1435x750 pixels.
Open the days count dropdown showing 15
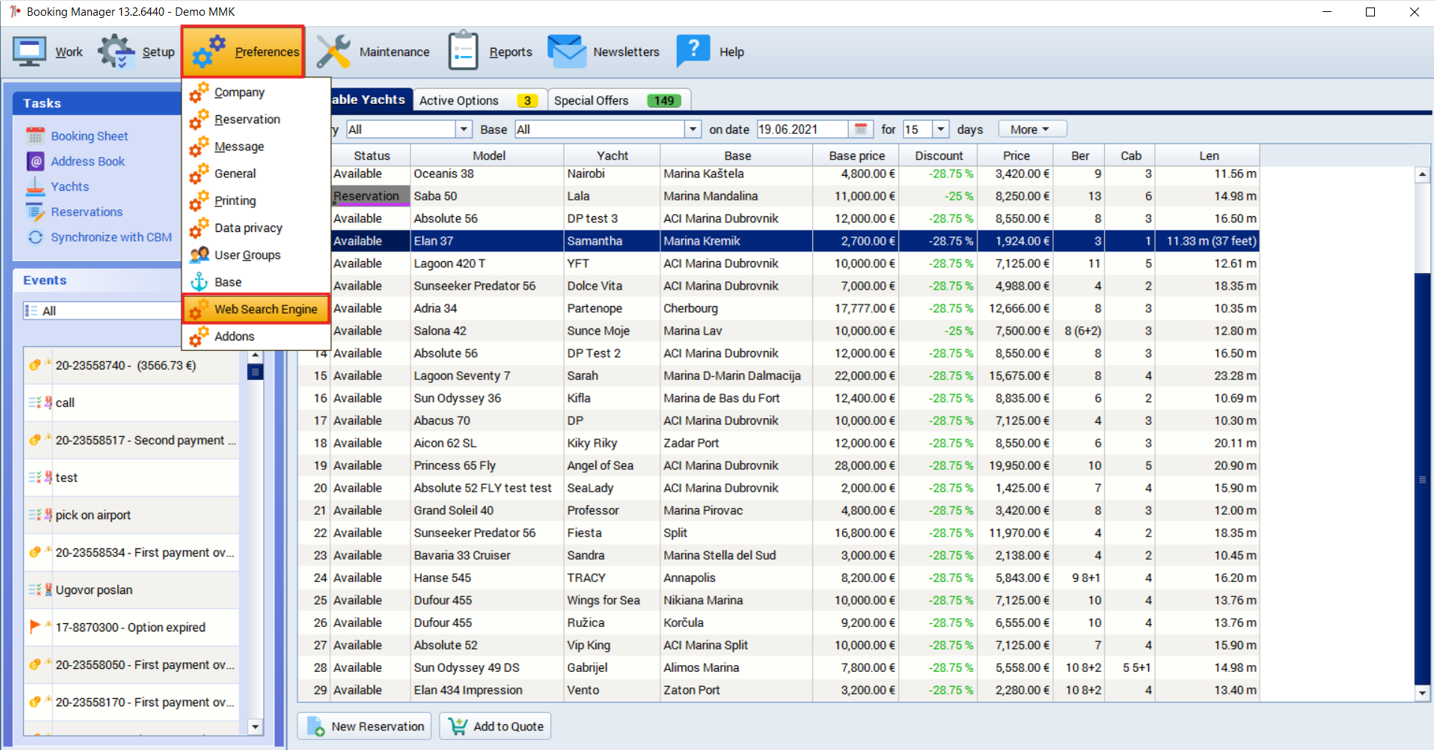click(940, 129)
